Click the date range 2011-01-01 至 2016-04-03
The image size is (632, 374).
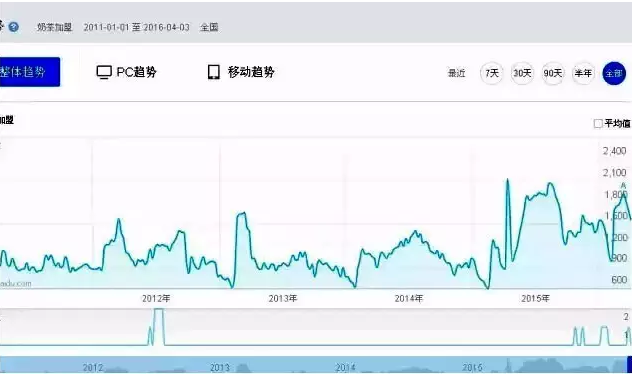(x=136, y=27)
